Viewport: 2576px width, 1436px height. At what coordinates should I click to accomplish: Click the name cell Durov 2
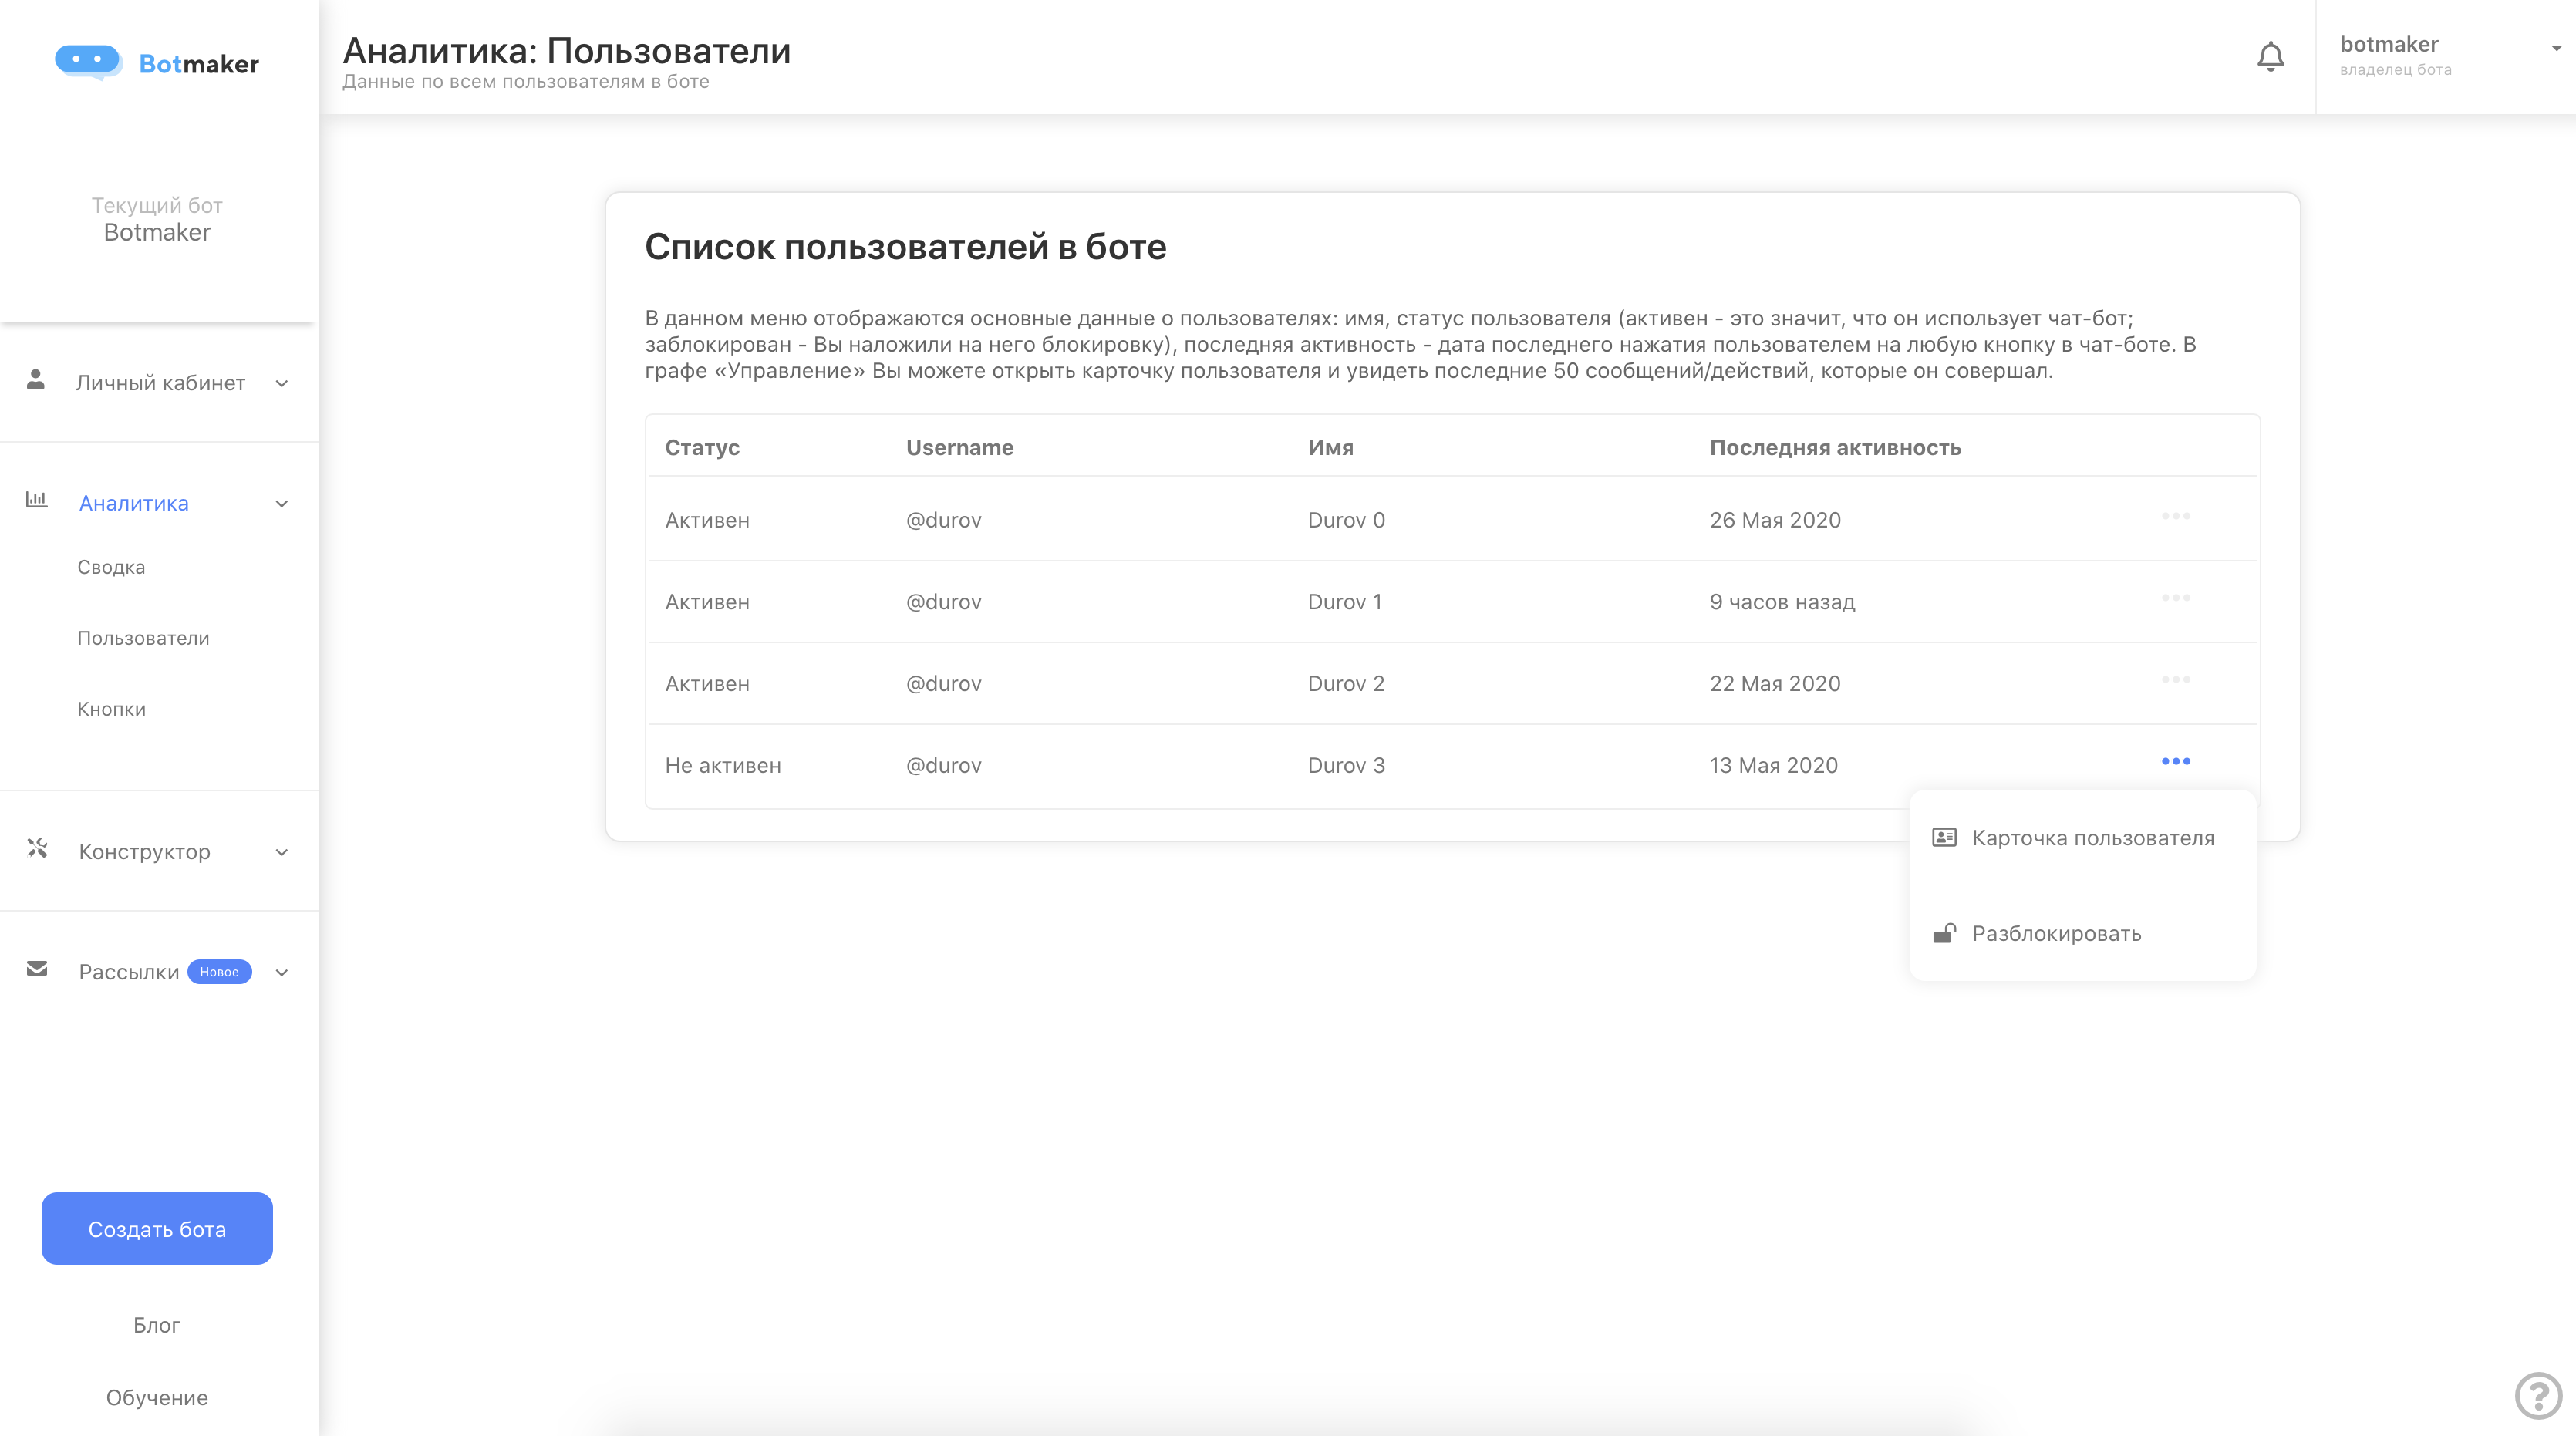coord(1346,684)
